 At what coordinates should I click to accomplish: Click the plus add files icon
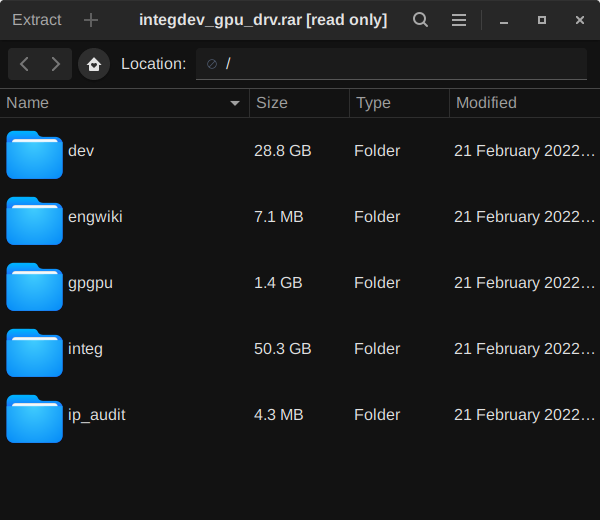coord(91,20)
